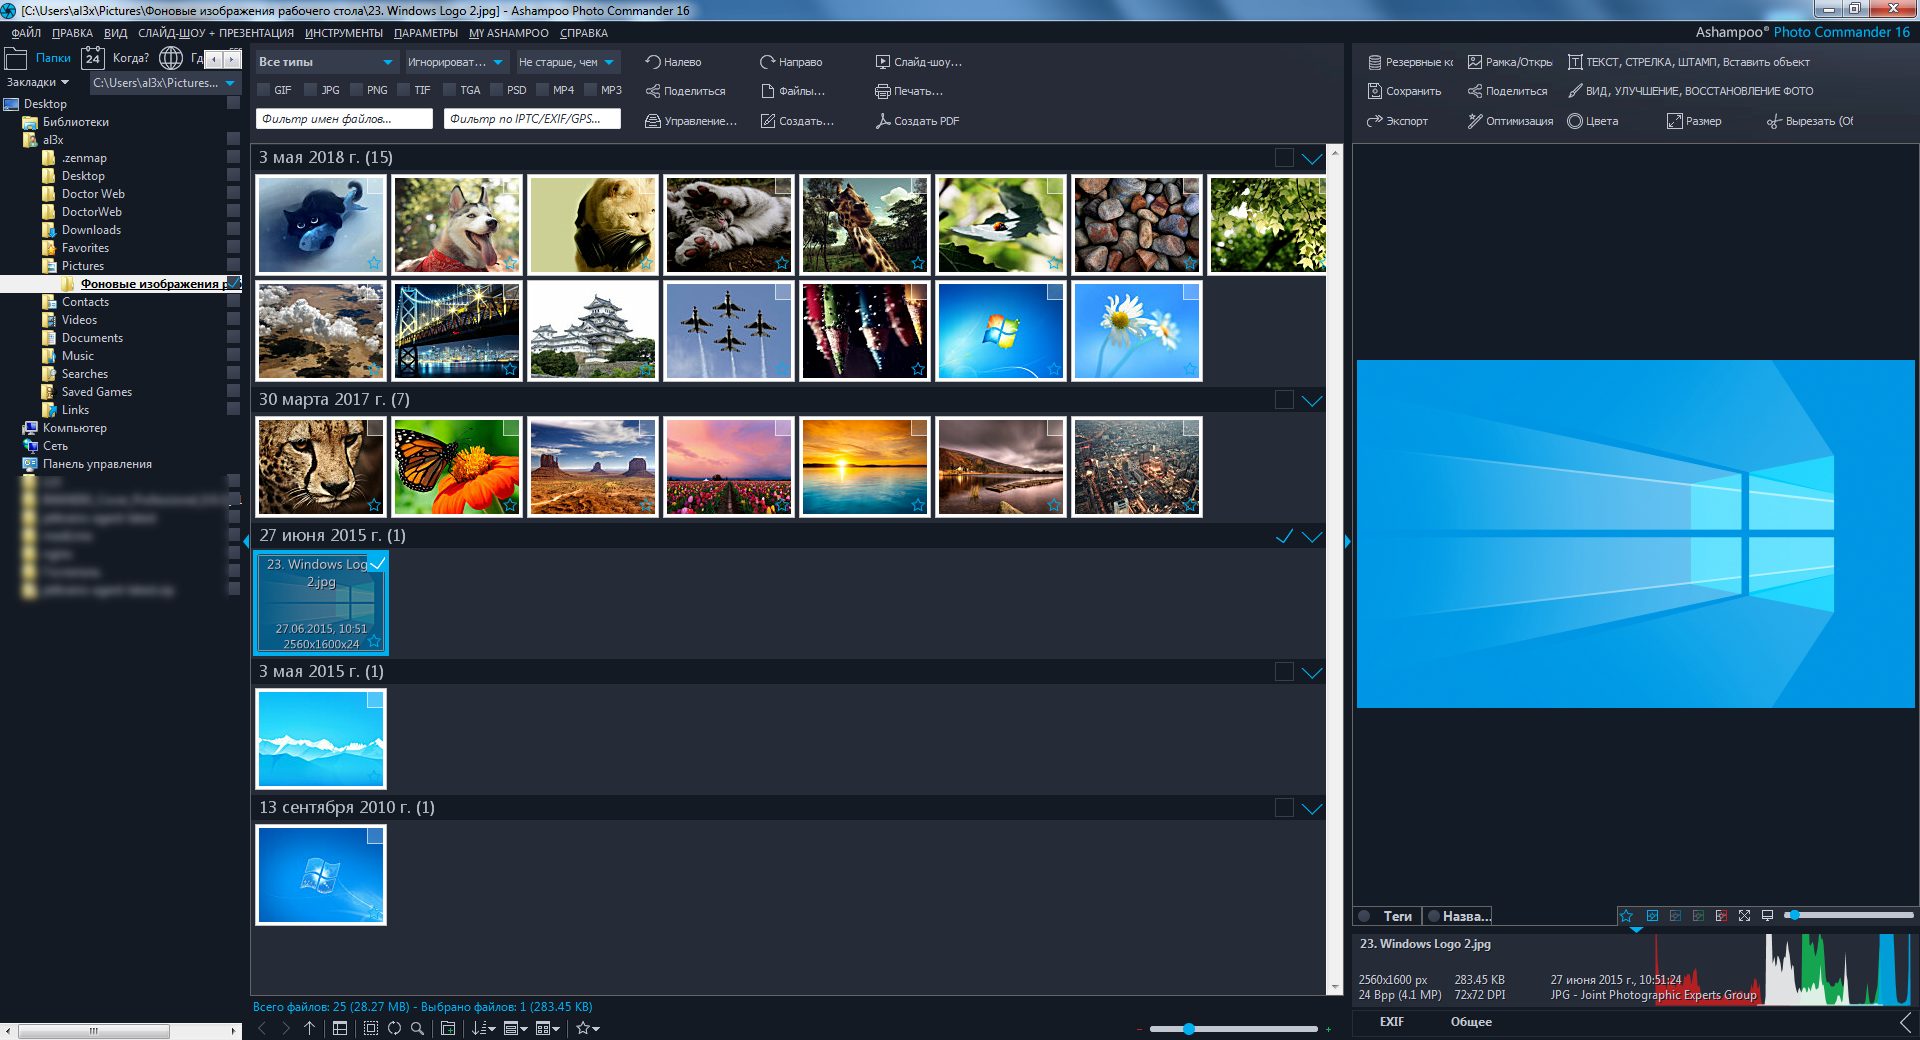
Task: Open path dropdown C:\Users\al3x\Pictures
Action: point(165,83)
